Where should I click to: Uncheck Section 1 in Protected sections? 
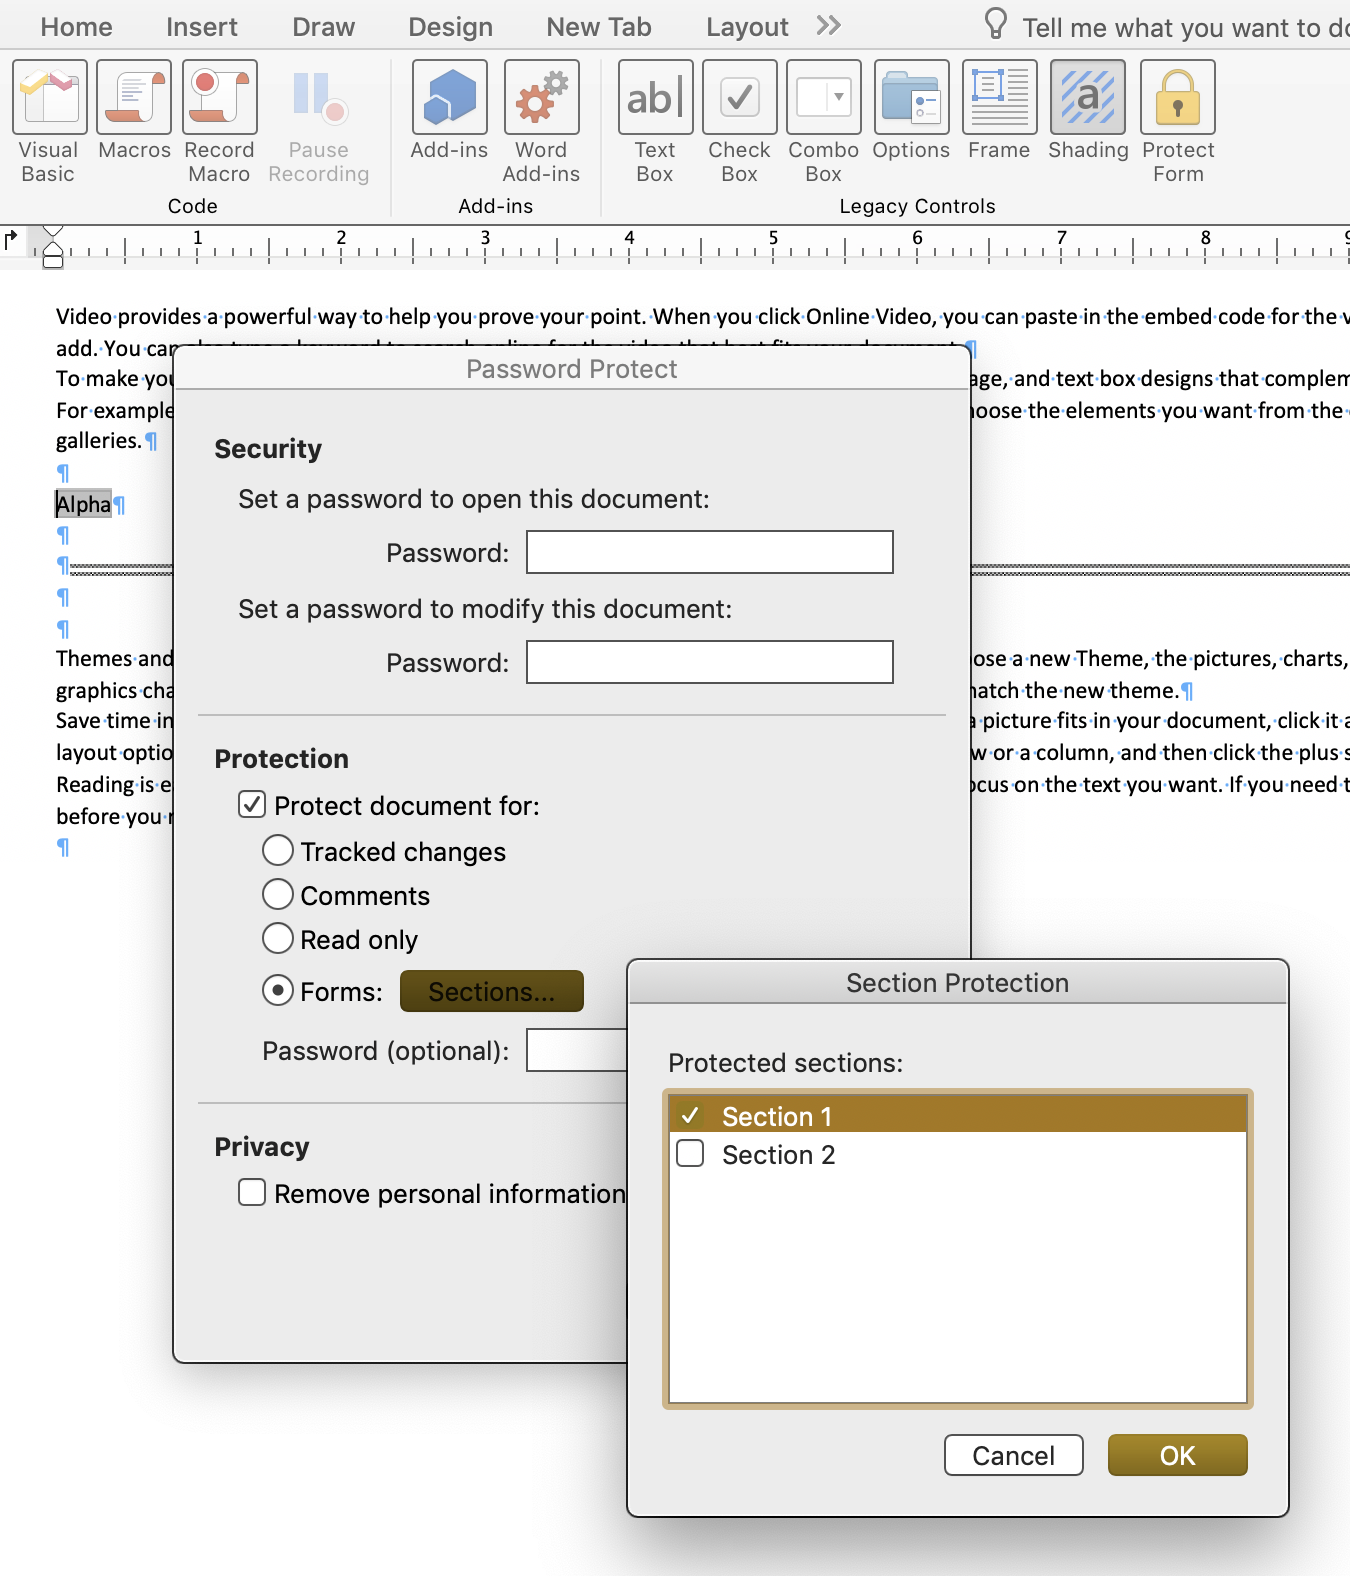690,1115
